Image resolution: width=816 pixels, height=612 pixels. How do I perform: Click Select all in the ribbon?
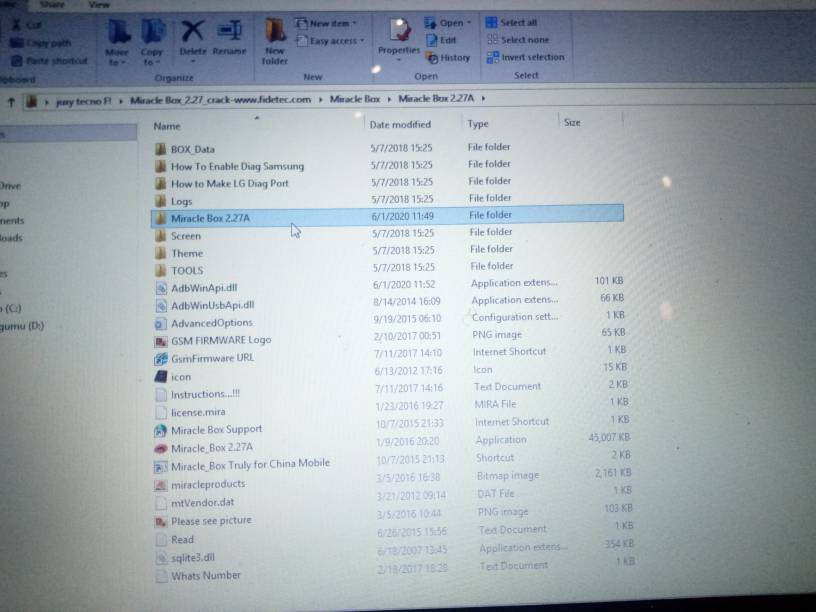[511, 22]
